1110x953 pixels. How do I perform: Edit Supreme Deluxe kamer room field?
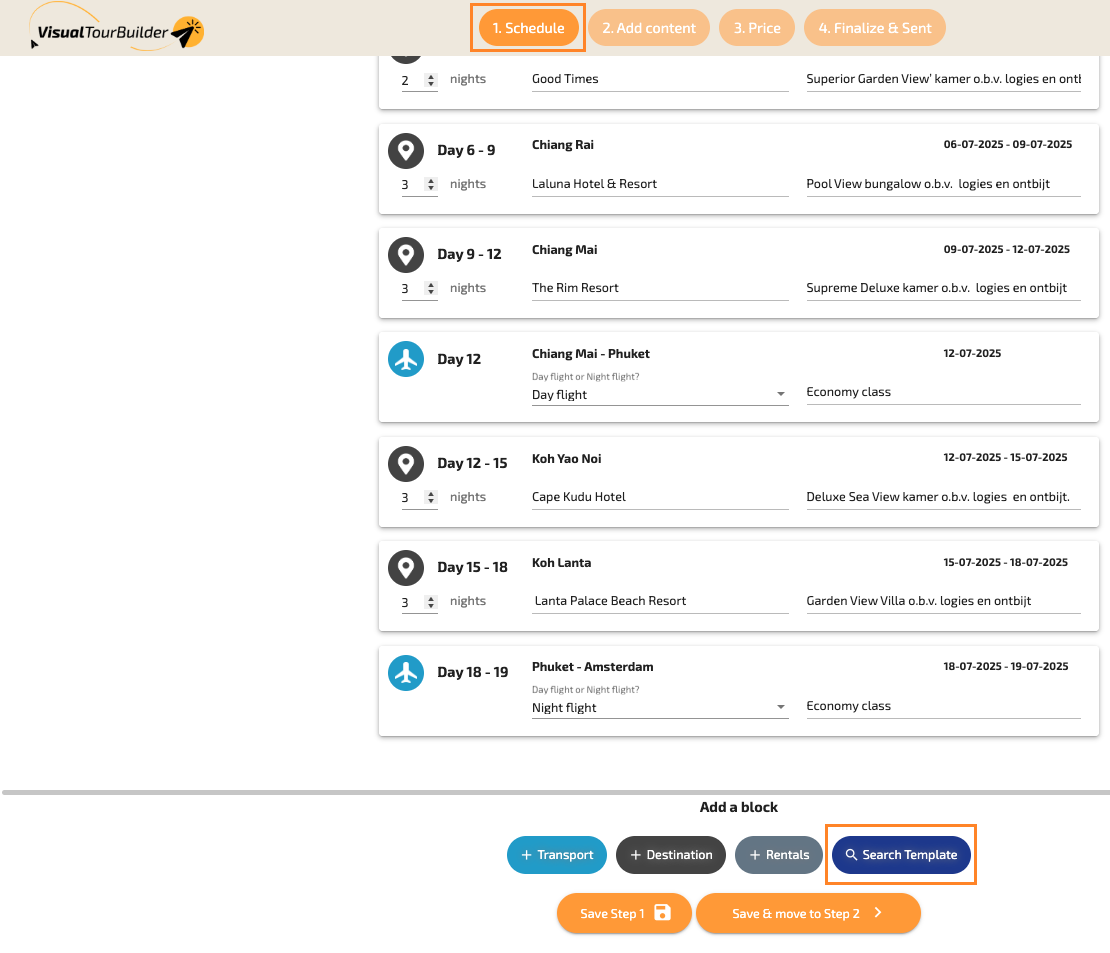[x=943, y=288]
